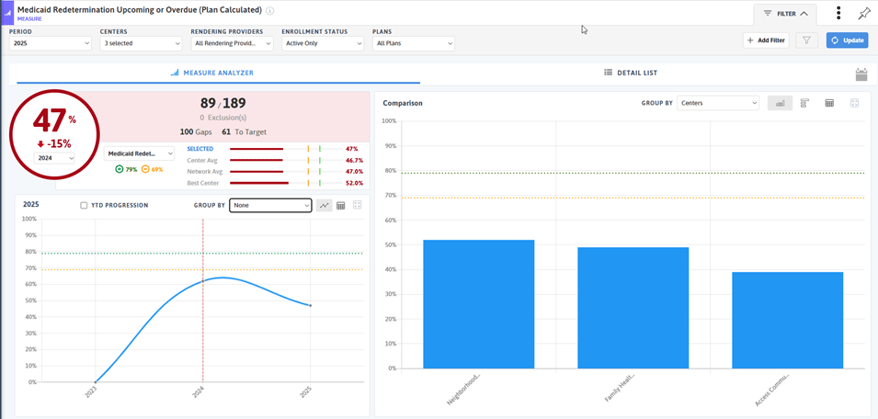
Task: Enable the YTD Progression checkbox
Action: point(84,205)
